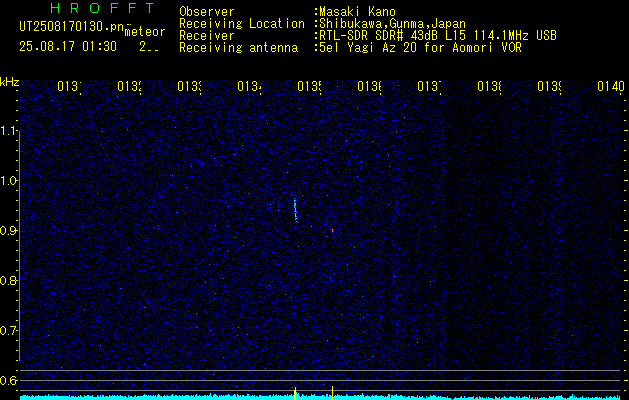This screenshot has height=400, width=629.
Task: Click the small echo dot at 0.9 kHz
Action: [x=333, y=231]
